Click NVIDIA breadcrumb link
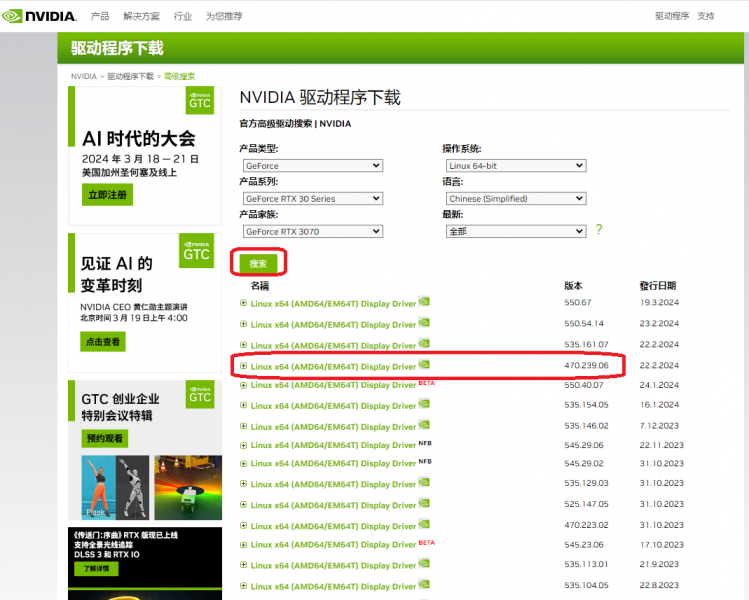Image resolution: width=749 pixels, height=600 pixels. pos(84,76)
